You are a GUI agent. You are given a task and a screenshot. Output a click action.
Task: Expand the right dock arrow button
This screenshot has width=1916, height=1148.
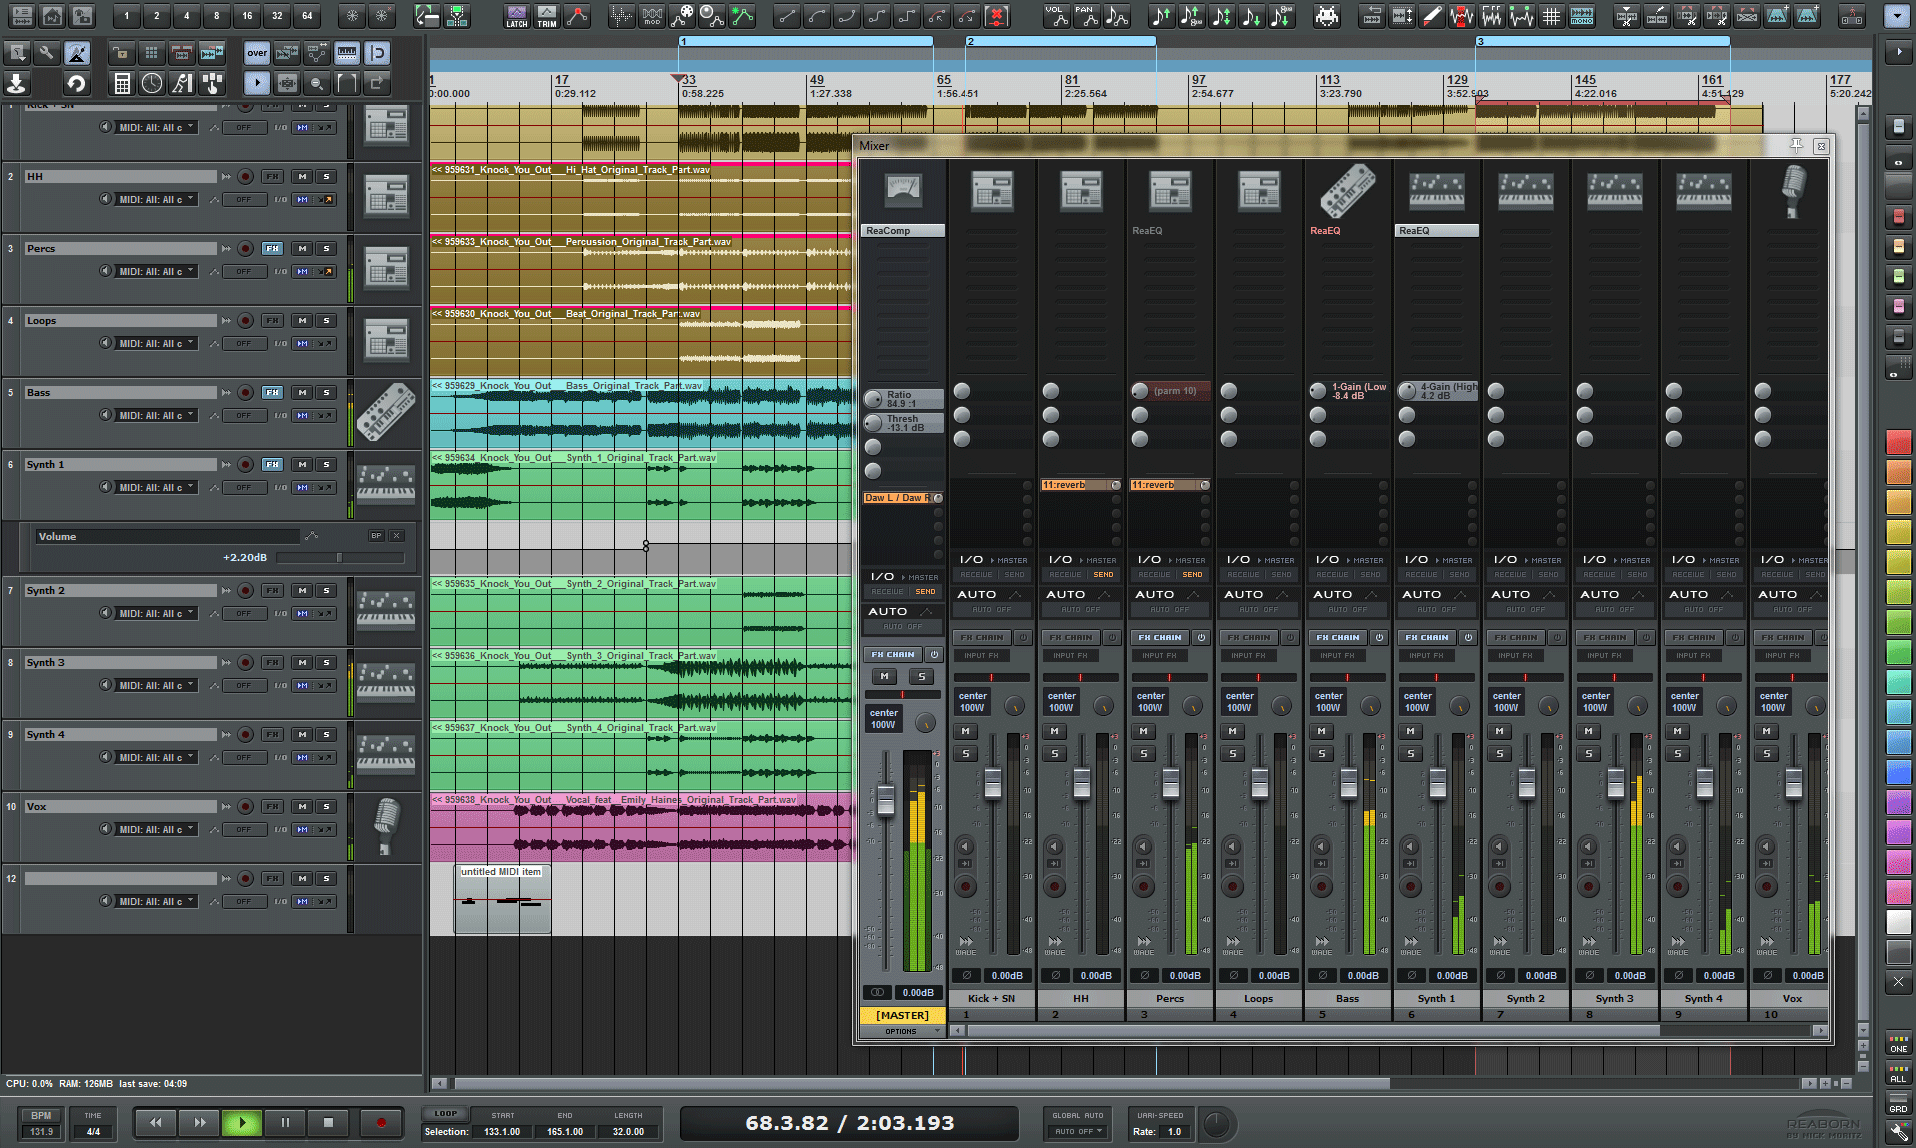click(x=1898, y=52)
